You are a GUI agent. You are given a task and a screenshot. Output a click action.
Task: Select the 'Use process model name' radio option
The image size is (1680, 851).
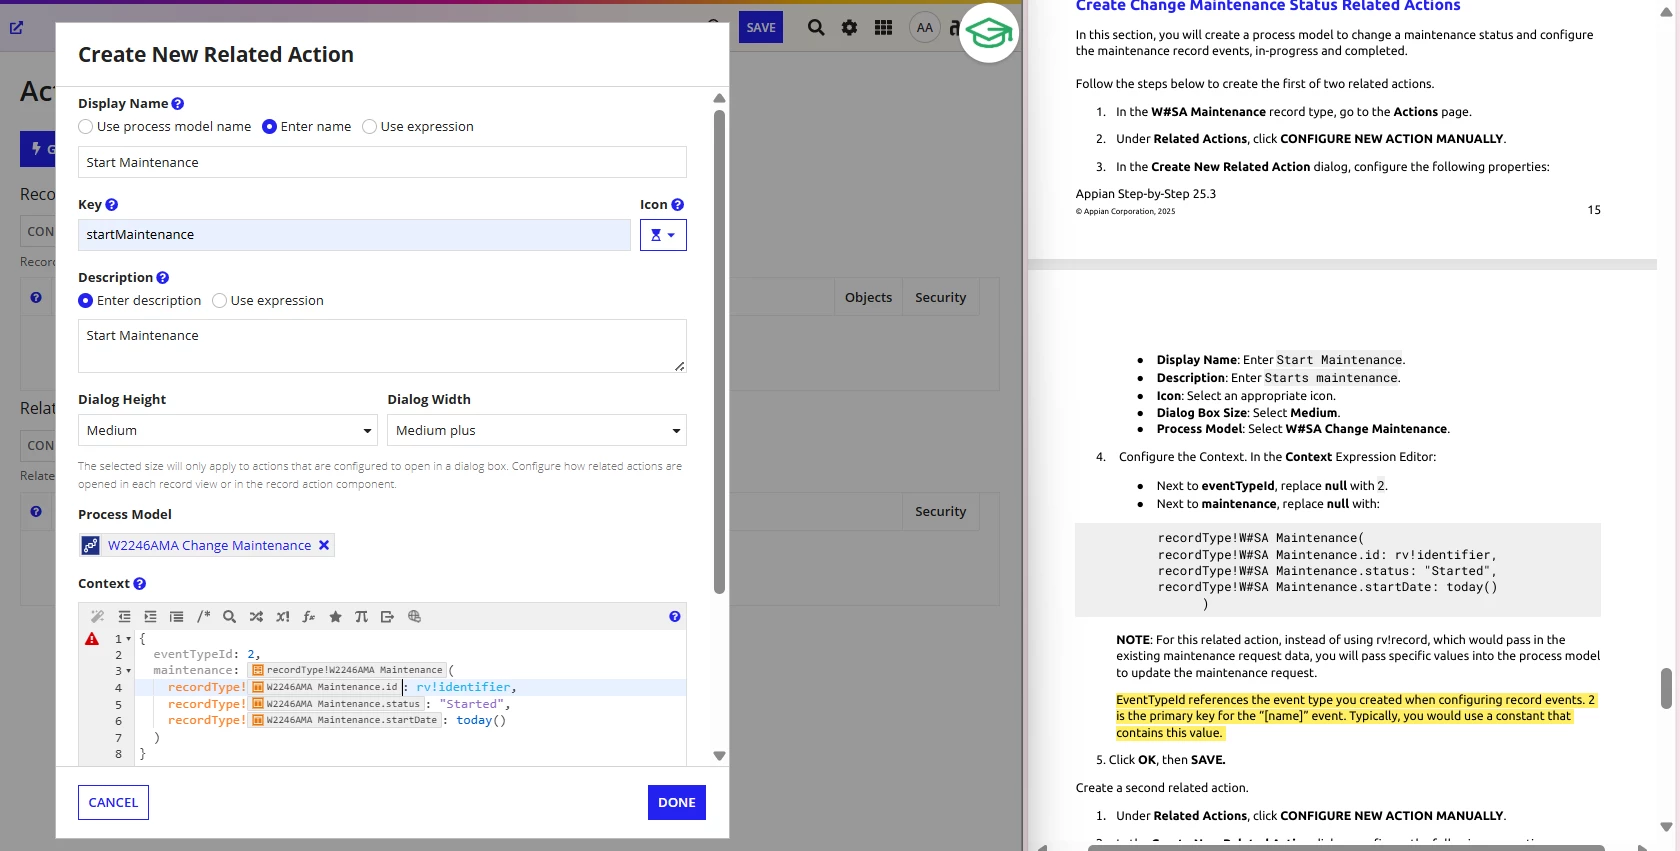coord(86,127)
